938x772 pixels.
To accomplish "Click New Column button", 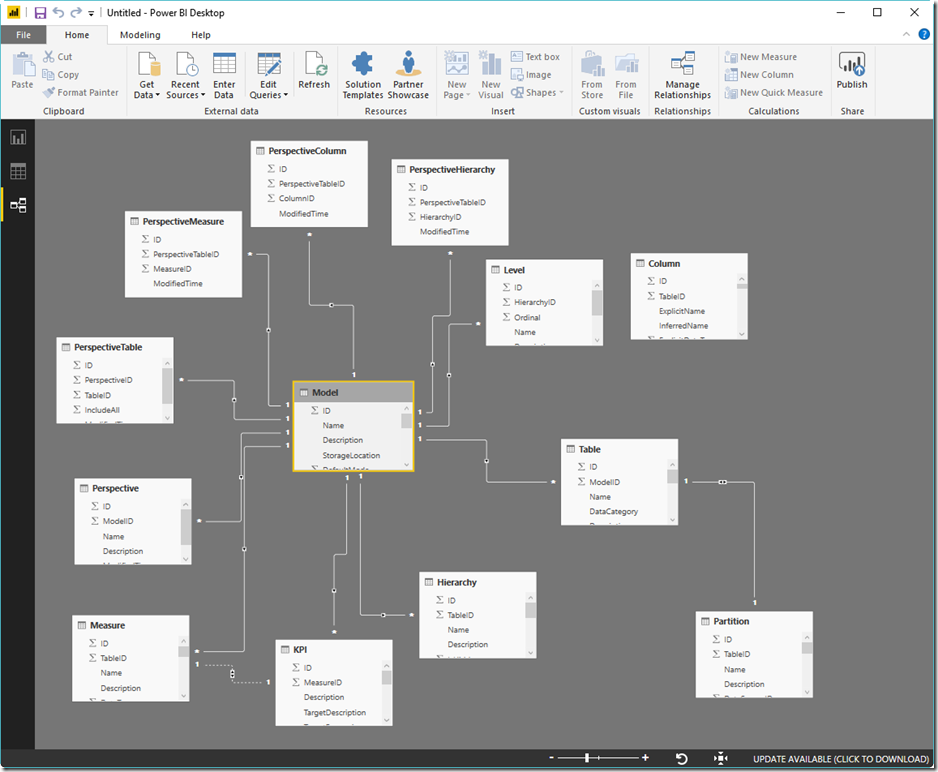I will 759,74.
